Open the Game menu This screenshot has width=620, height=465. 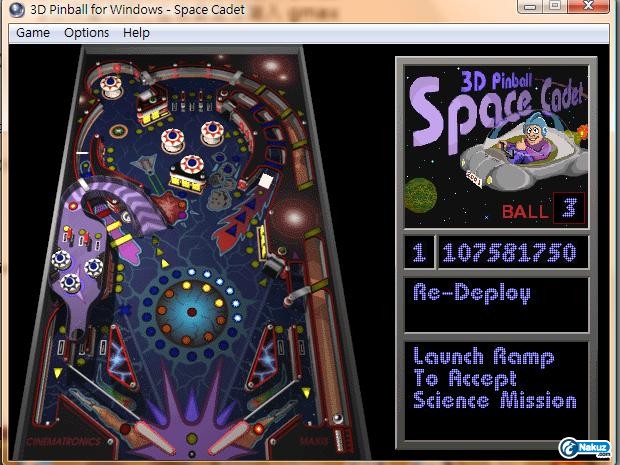[33, 32]
